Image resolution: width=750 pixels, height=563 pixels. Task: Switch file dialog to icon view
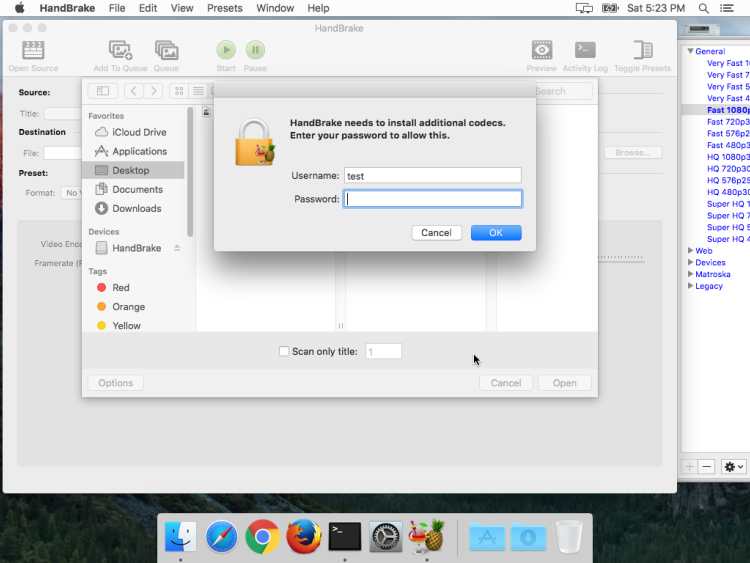tap(179, 91)
